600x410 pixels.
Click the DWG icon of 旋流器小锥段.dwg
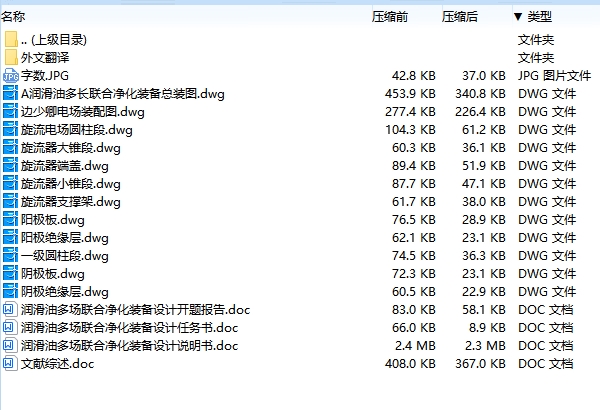[x=11, y=184]
